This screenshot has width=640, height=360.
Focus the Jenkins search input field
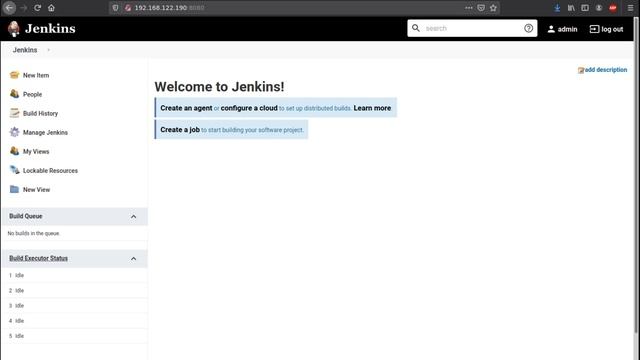tap(472, 28)
